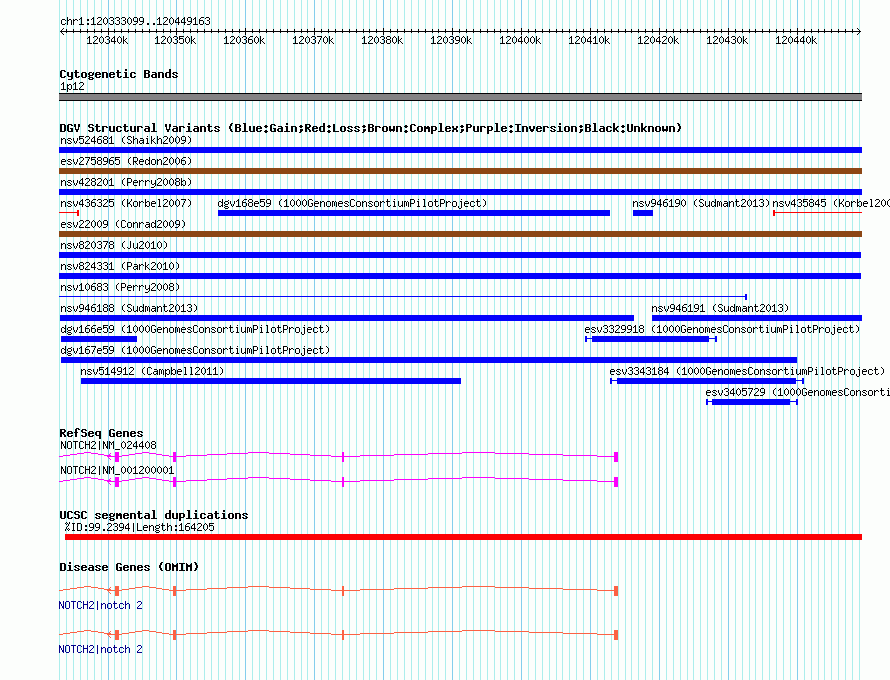Select the red segmental duplication bar
The width and height of the screenshot is (890, 680).
tap(463, 537)
